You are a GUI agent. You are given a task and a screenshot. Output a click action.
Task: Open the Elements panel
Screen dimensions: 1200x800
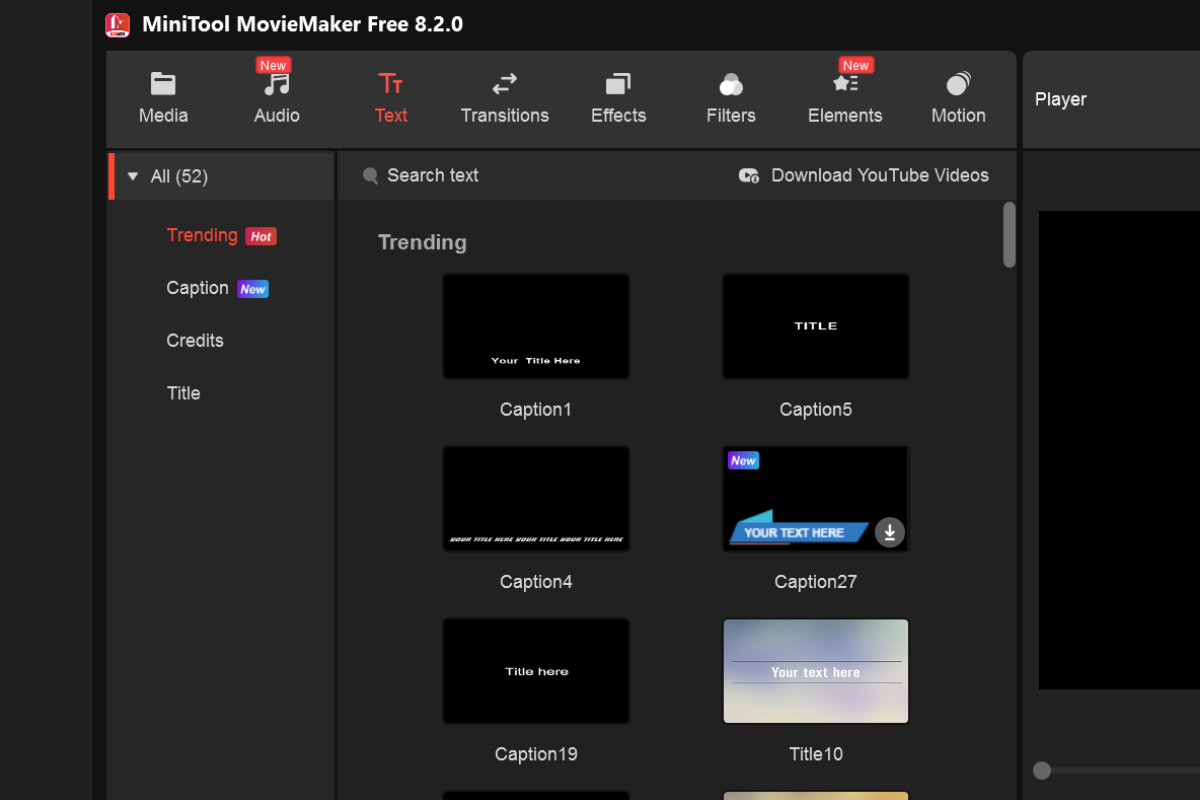tap(845, 99)
